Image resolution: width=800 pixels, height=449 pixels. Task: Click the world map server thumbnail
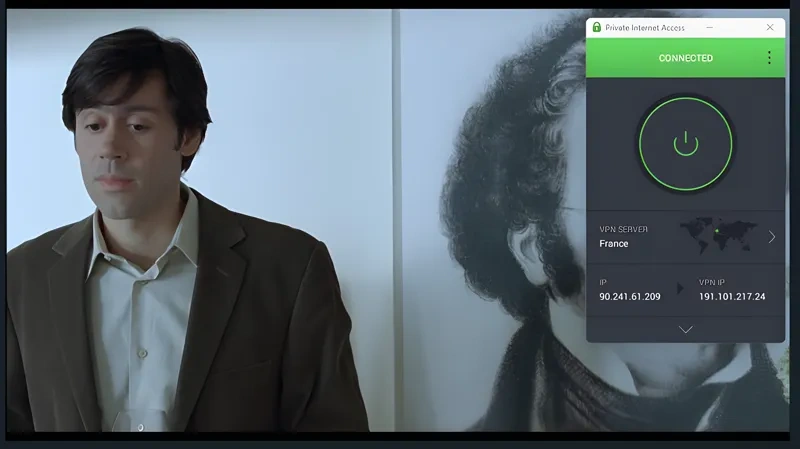[x=717, y=236]
